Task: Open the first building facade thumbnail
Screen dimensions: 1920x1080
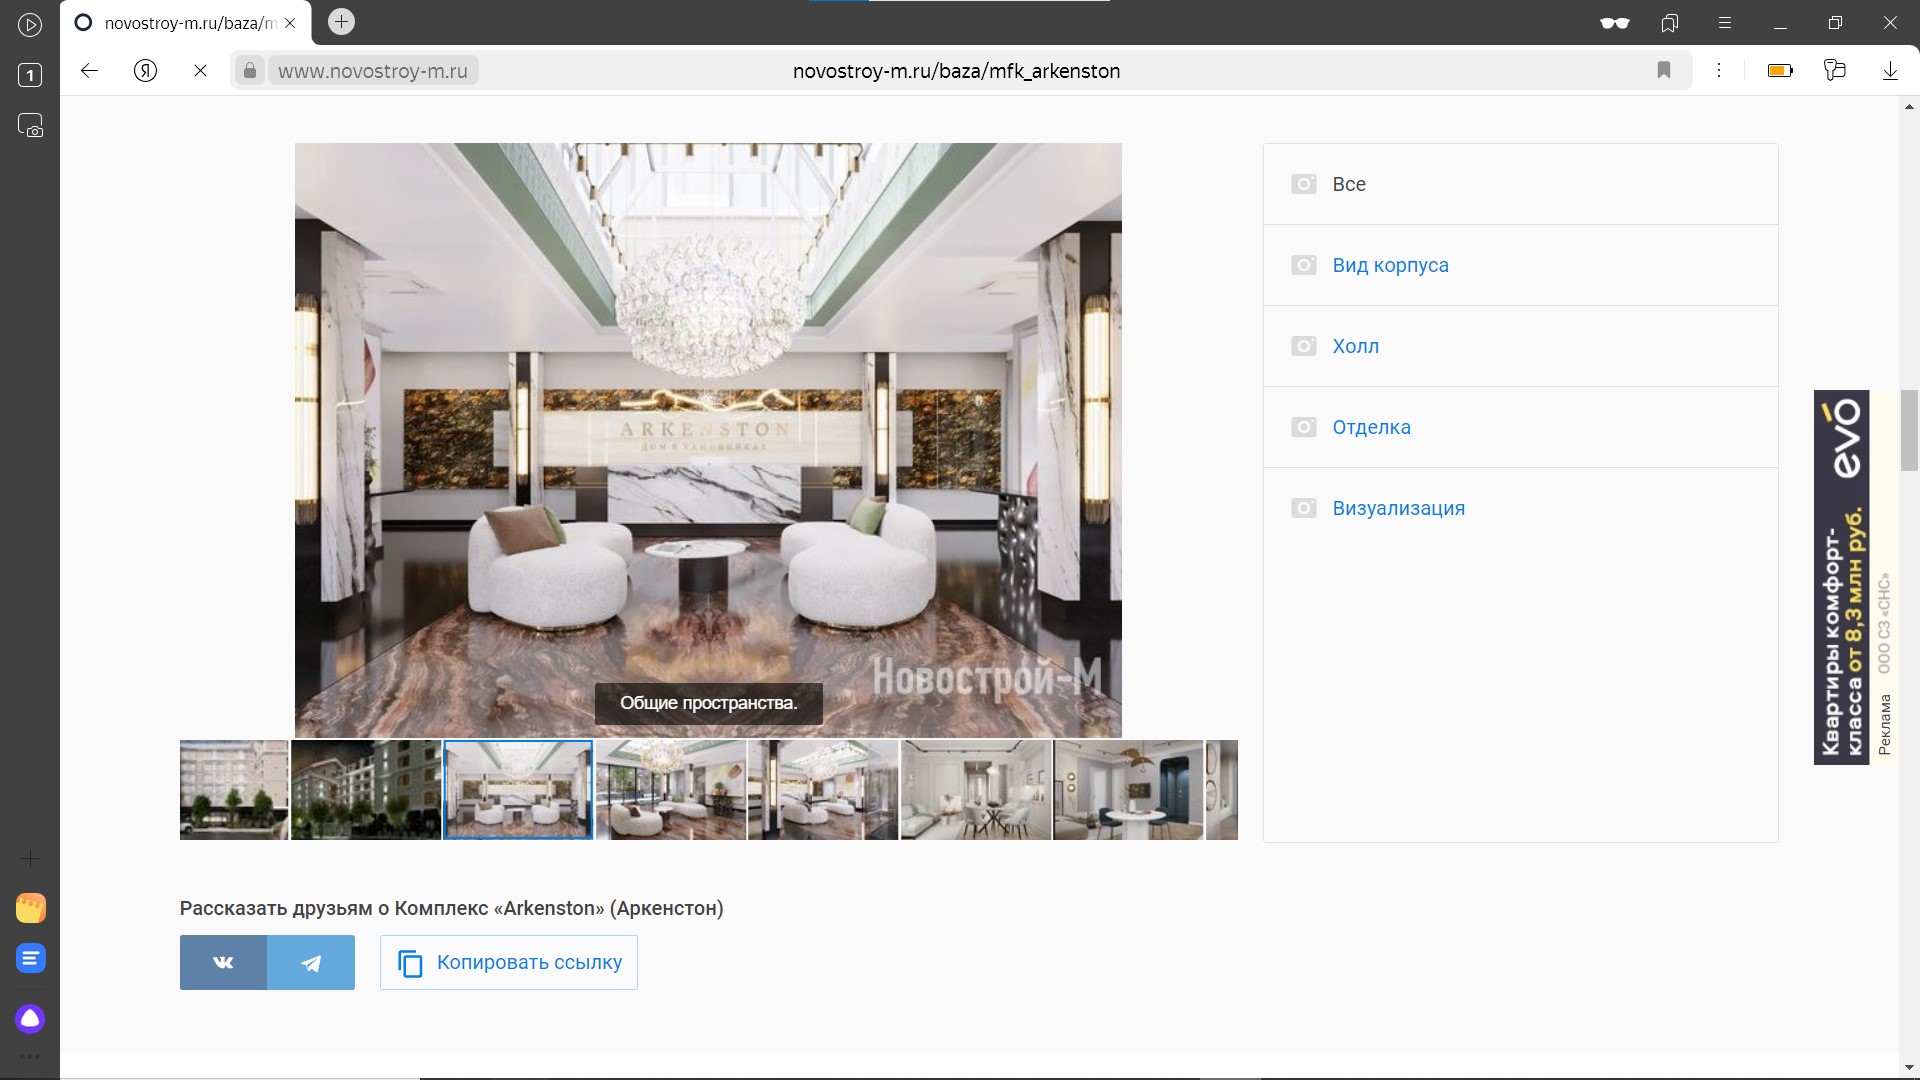Action: (x=234, y=790)
